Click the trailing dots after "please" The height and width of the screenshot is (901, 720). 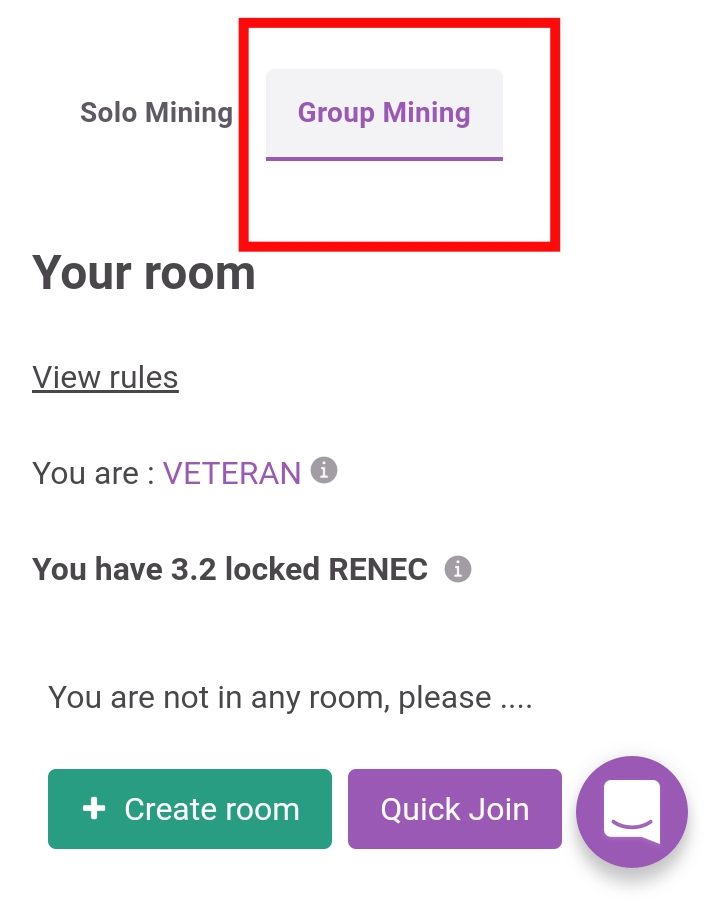click(x=516, y=699)
